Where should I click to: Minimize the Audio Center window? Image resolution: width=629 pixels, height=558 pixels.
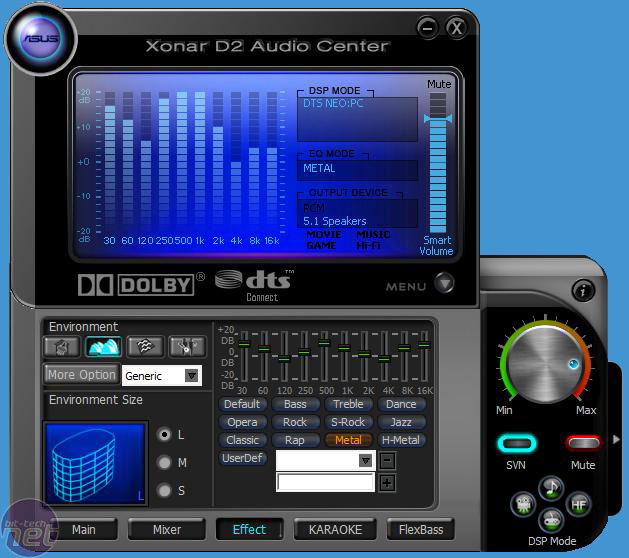(x=427, y=28)
